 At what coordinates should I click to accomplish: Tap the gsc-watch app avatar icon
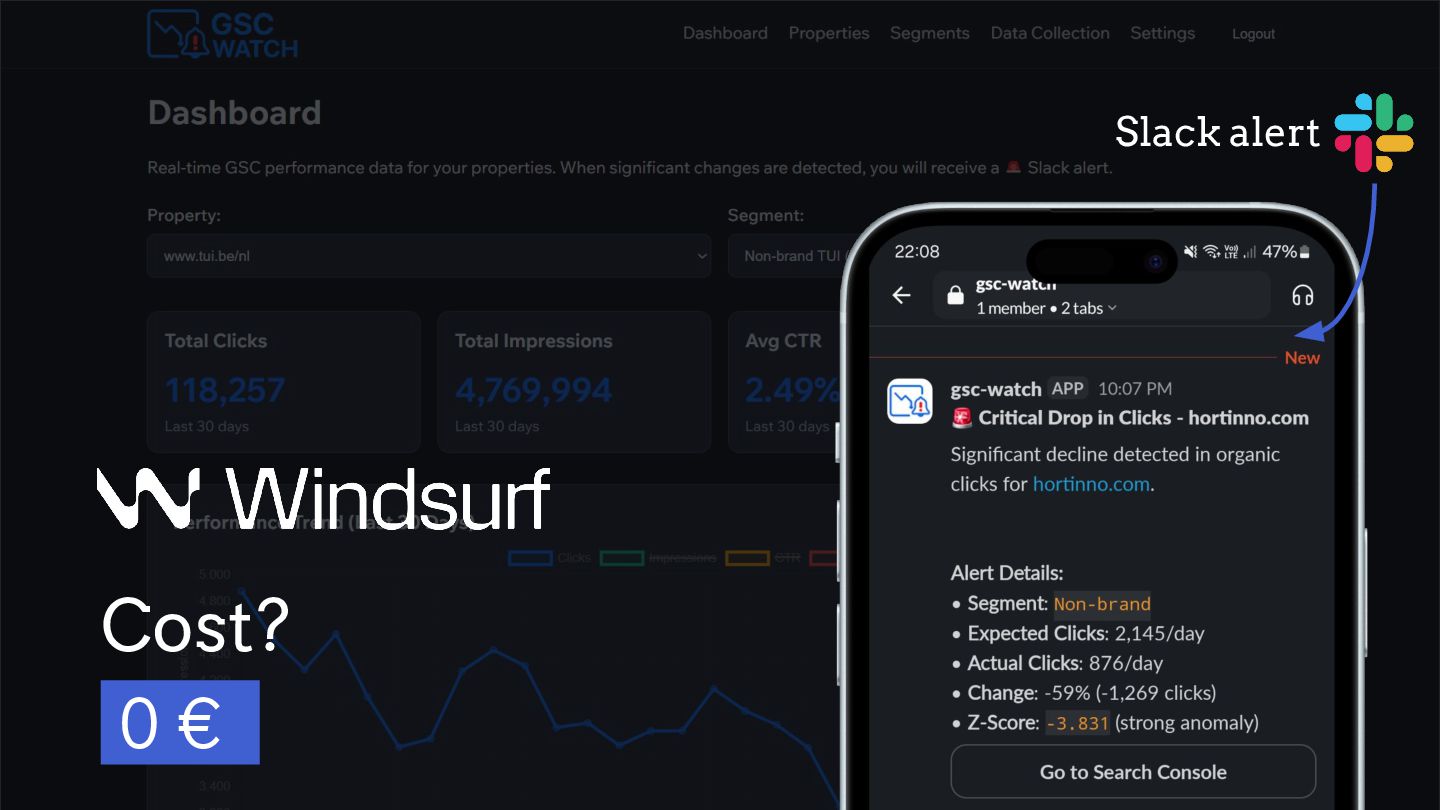910,401
